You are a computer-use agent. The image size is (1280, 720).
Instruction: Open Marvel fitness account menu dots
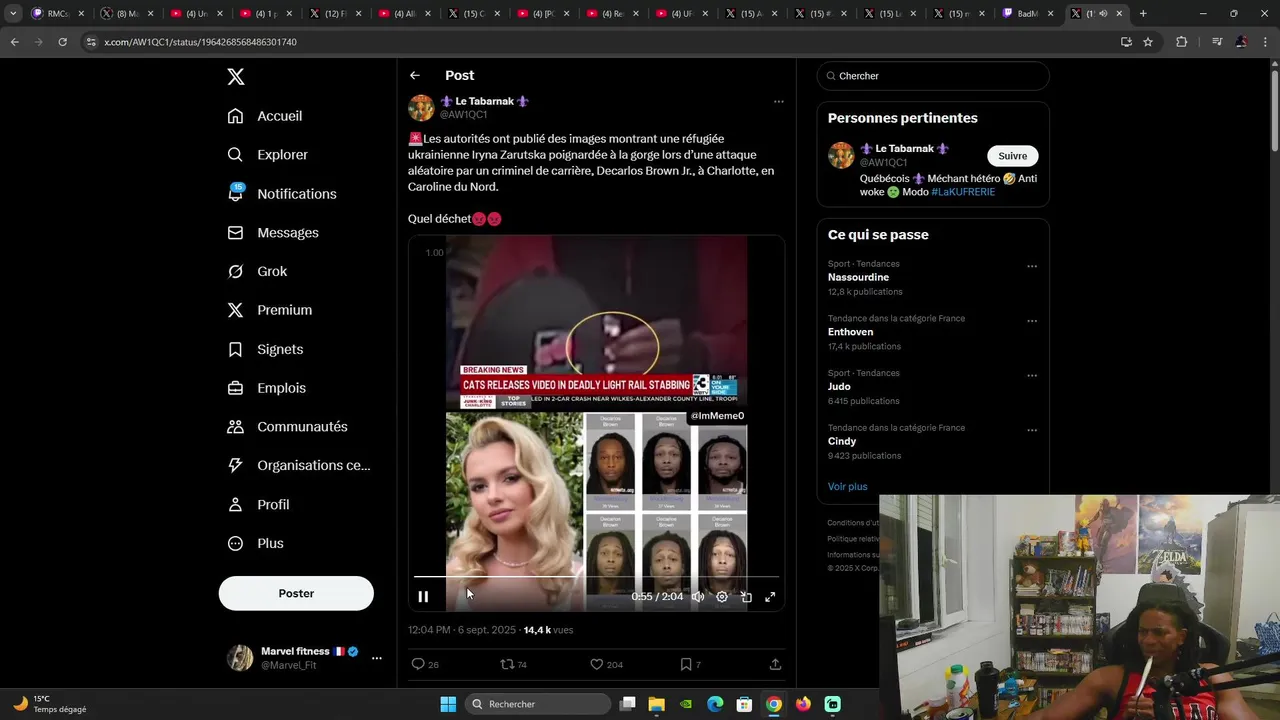[377, 658]
